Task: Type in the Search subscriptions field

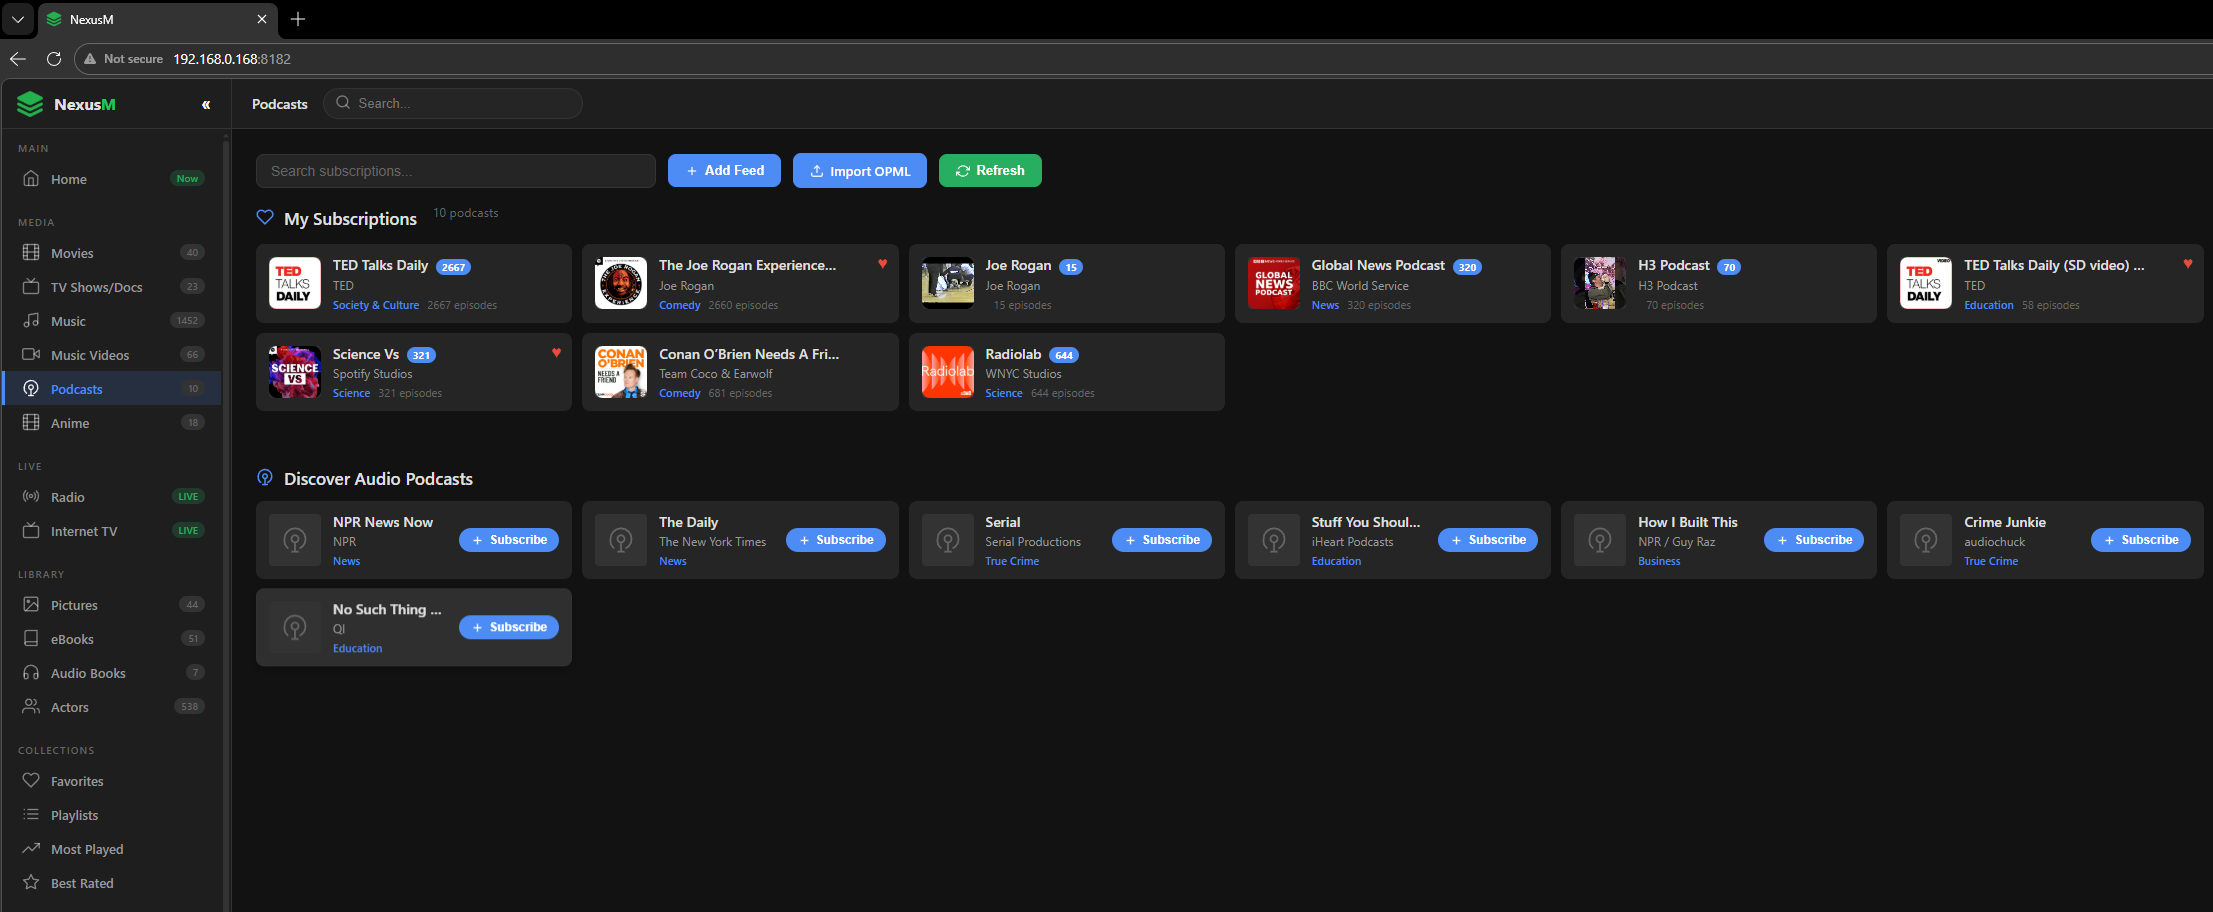Action: tap(455, 171)
